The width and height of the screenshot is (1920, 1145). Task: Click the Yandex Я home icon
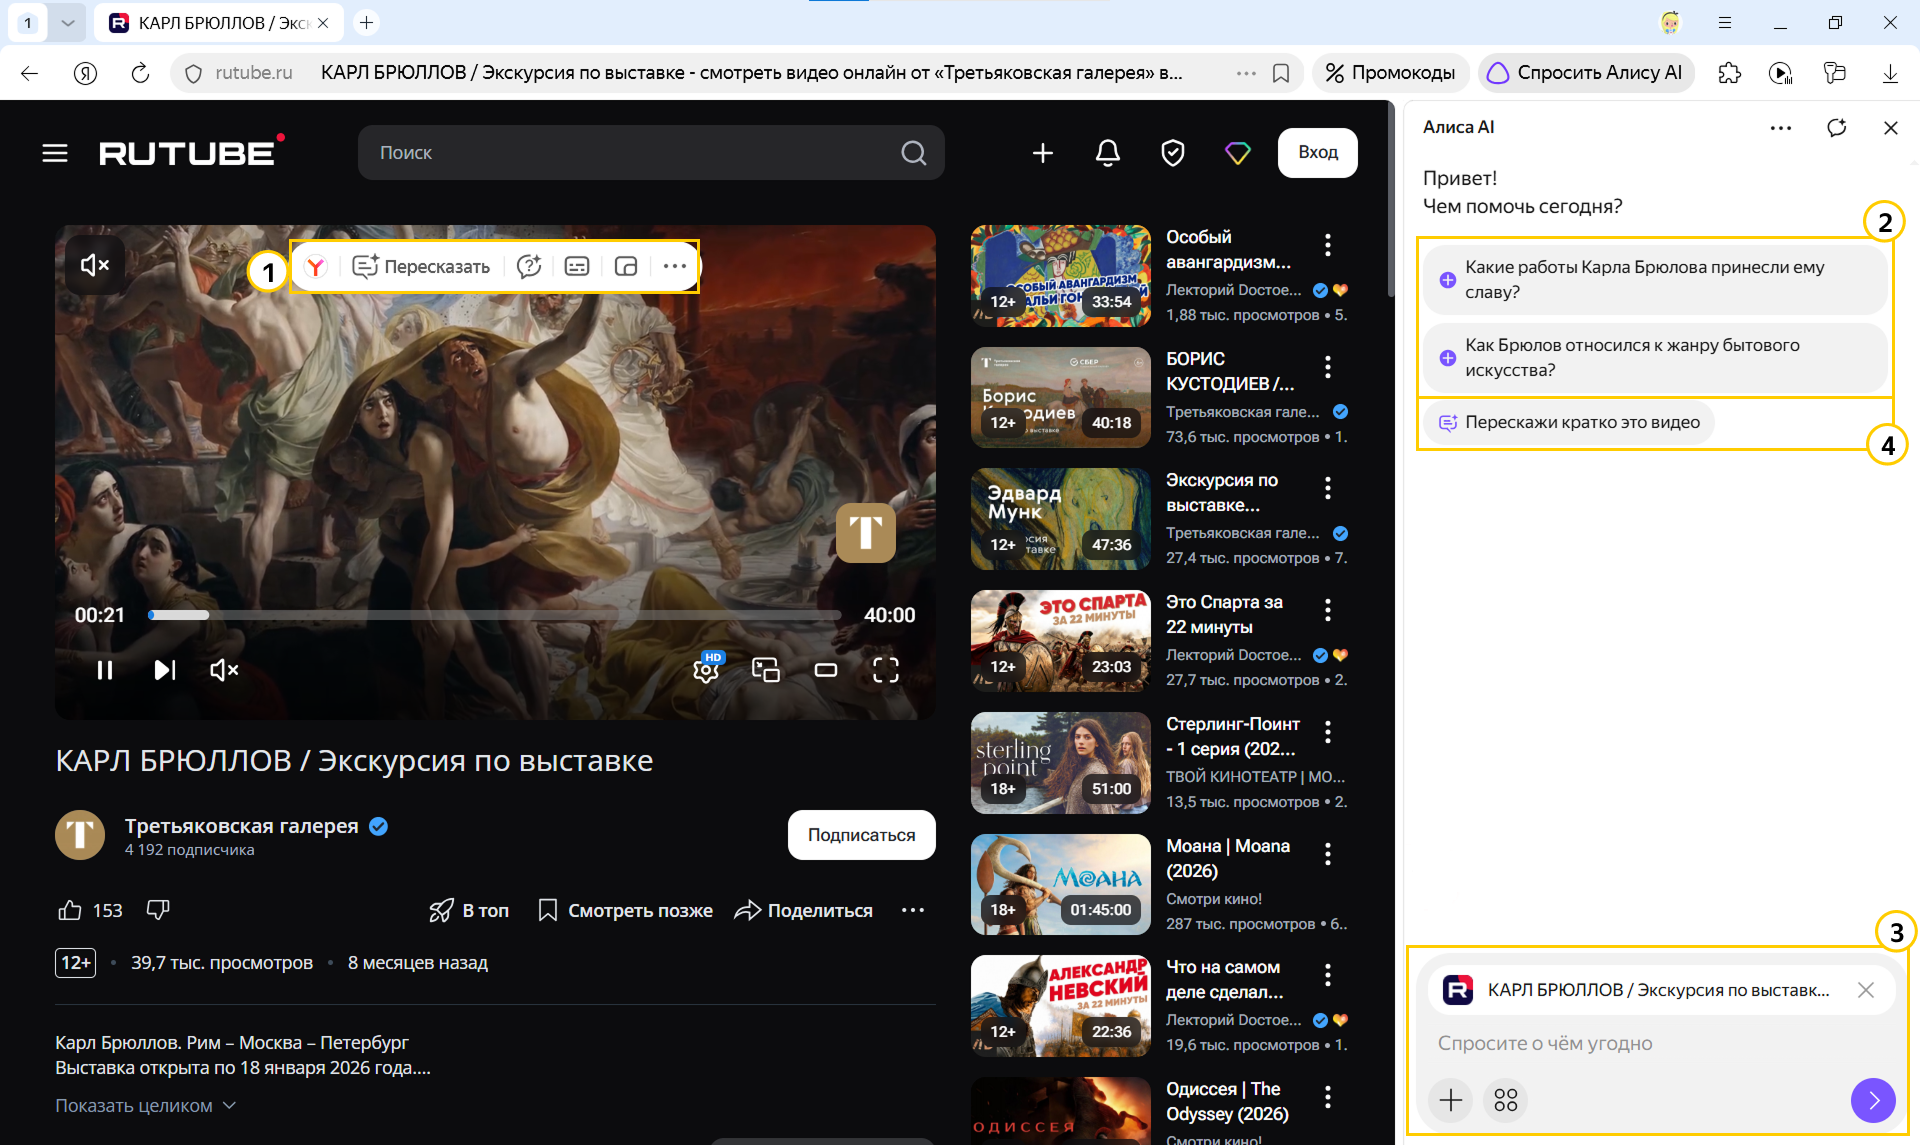pos(86,73)
